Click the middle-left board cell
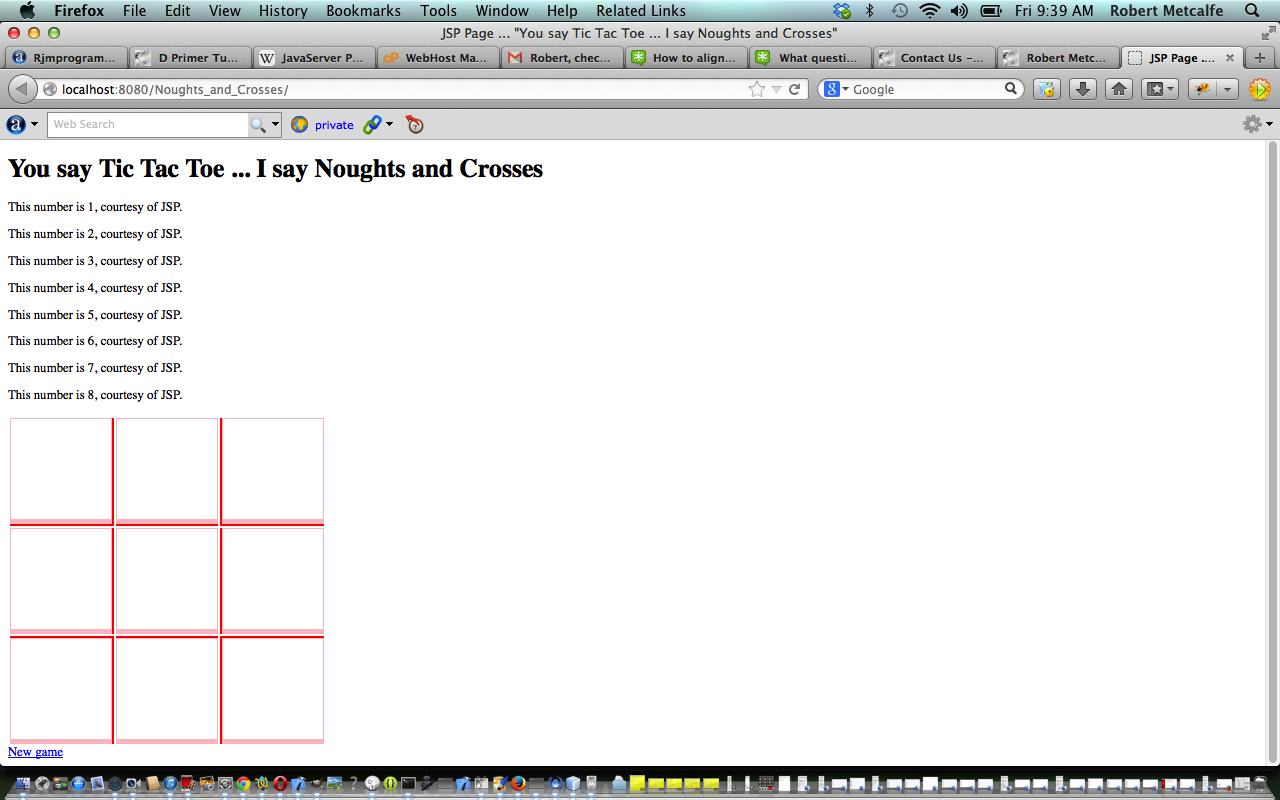Viewport: 1280px width, 800px height. pos(61,579)
